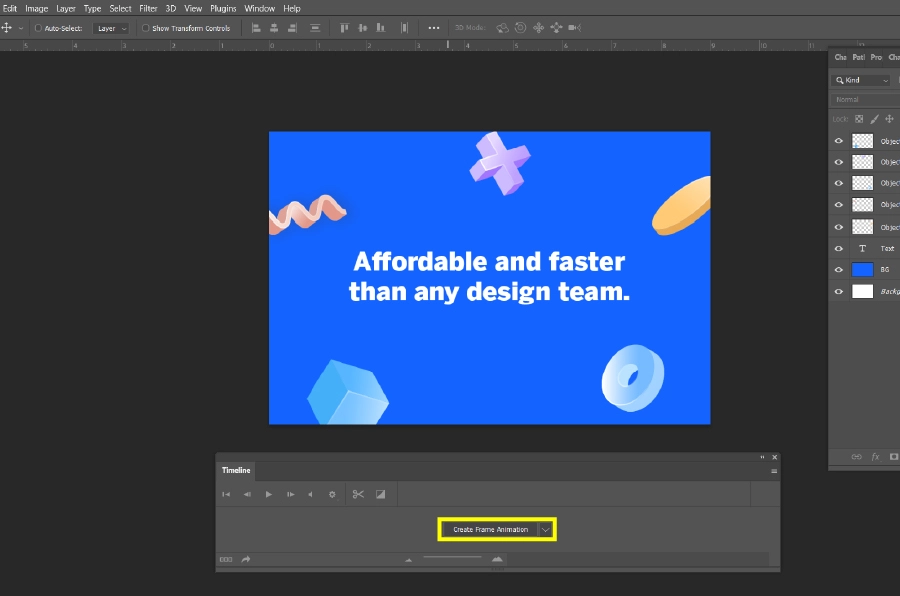The height and width of the screenshot is (596, 900).
Task: Click the Create Frame Animation button
Action: point(491,530)
